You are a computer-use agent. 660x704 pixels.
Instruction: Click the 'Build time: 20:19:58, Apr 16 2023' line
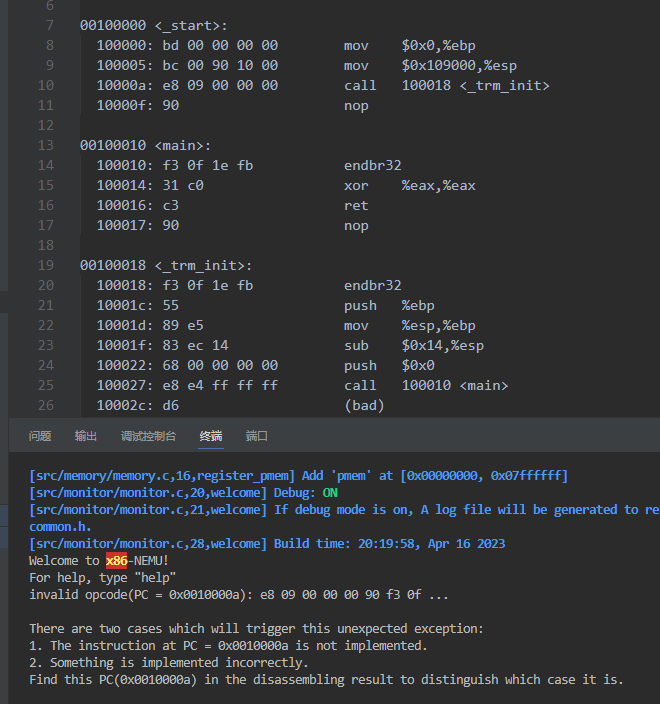pos(389,544)
